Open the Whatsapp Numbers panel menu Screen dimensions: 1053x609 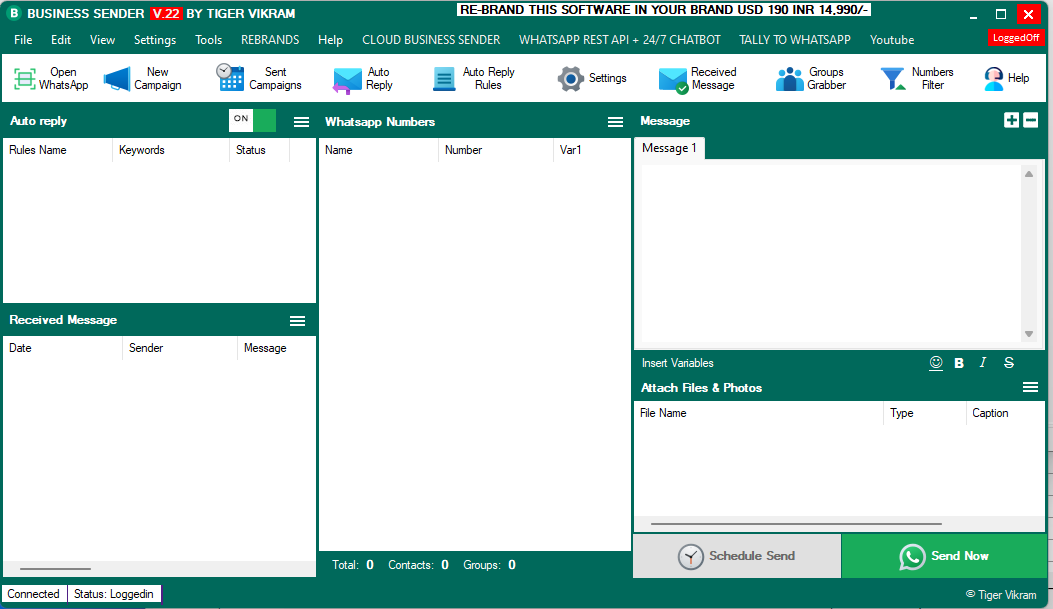tap(614, 120)
